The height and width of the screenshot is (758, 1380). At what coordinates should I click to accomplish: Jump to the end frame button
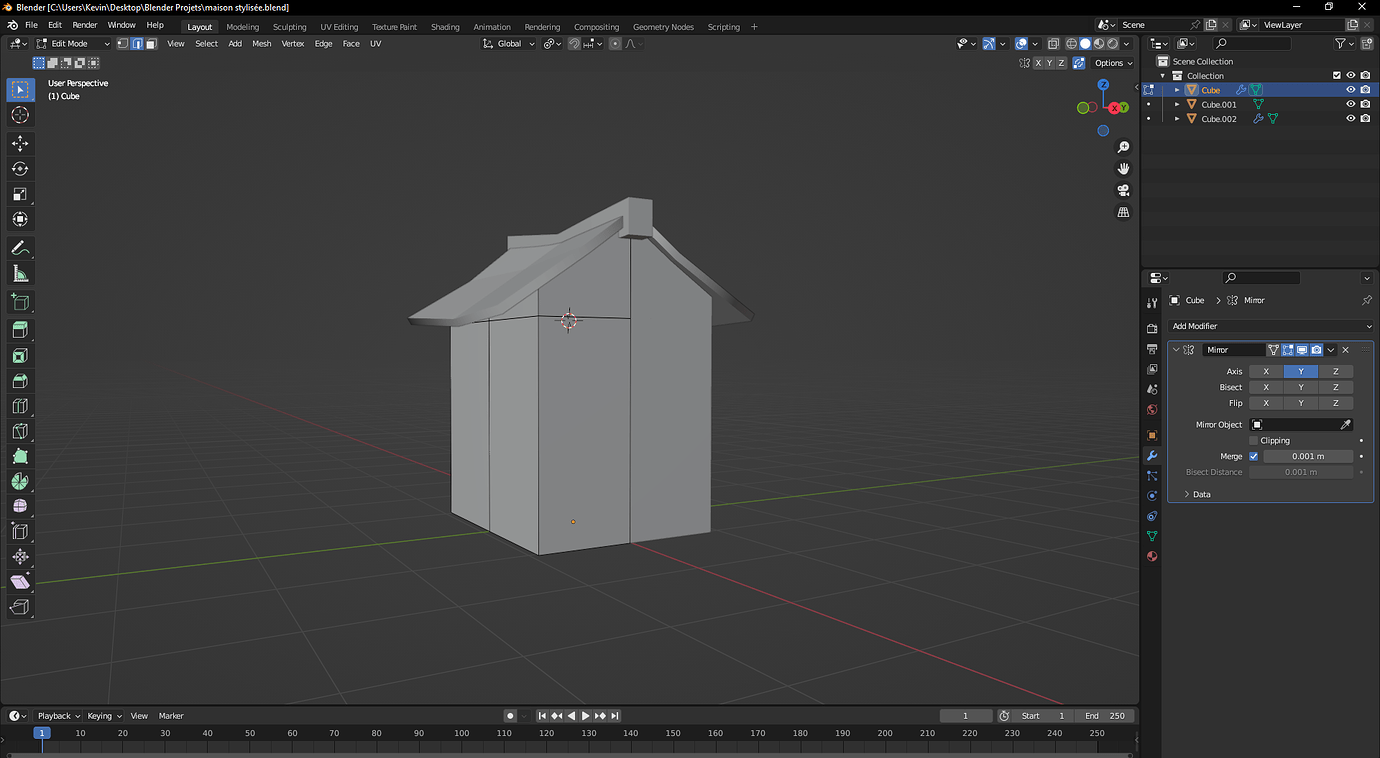615,716
